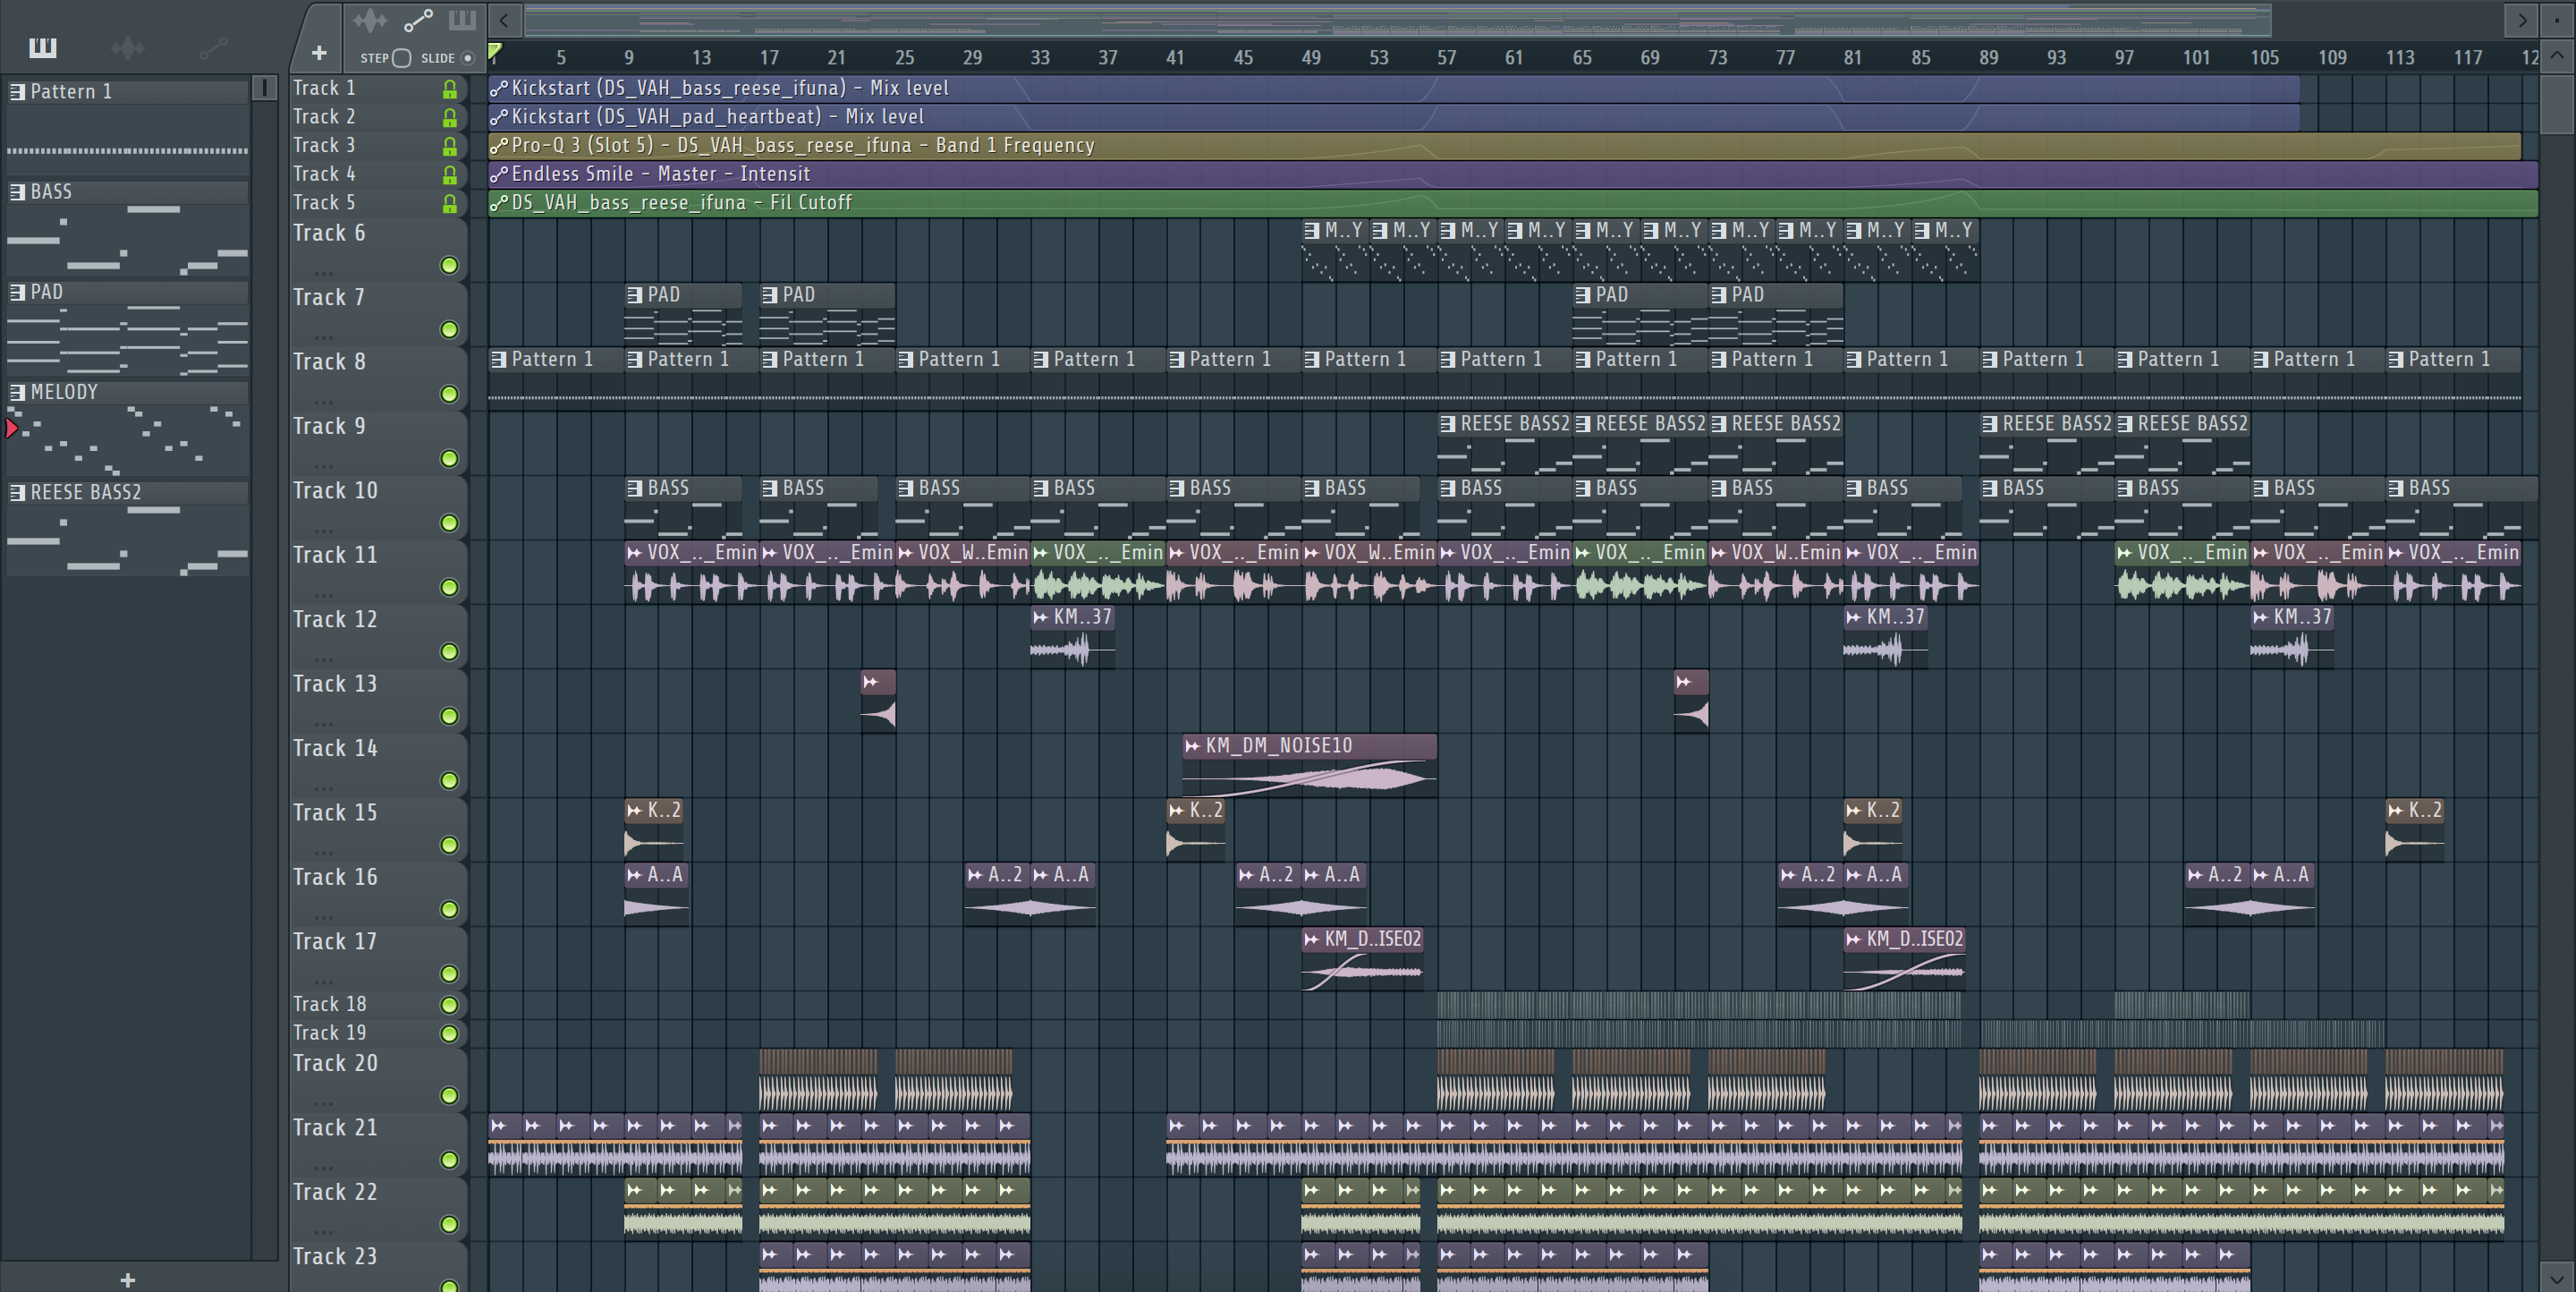Mute Track 6 with its green LED

[x=450, y=265]
